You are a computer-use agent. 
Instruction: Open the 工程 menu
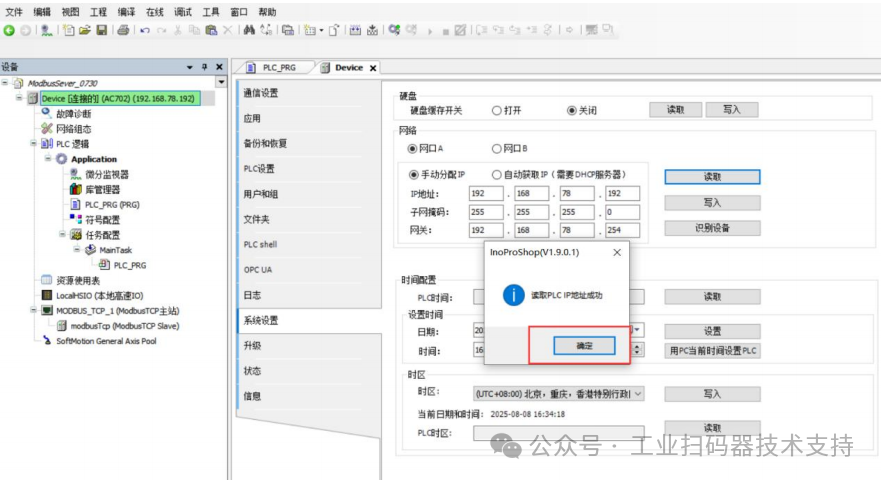pyautogui.click(x=98, y=12)
